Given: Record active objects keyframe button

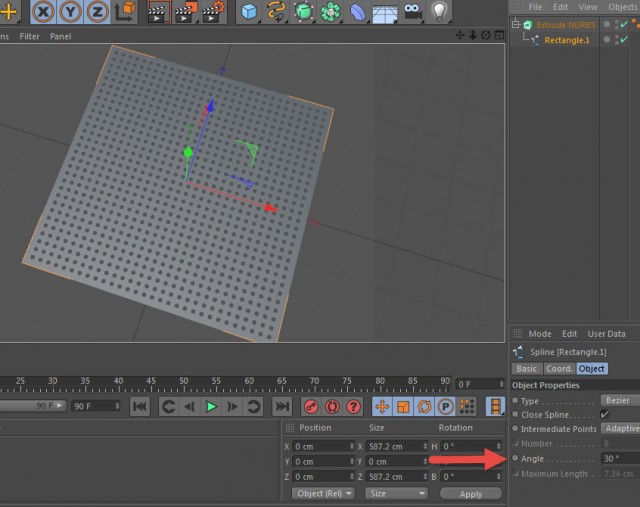Looking at the screenshot, I should click(311, 407).
